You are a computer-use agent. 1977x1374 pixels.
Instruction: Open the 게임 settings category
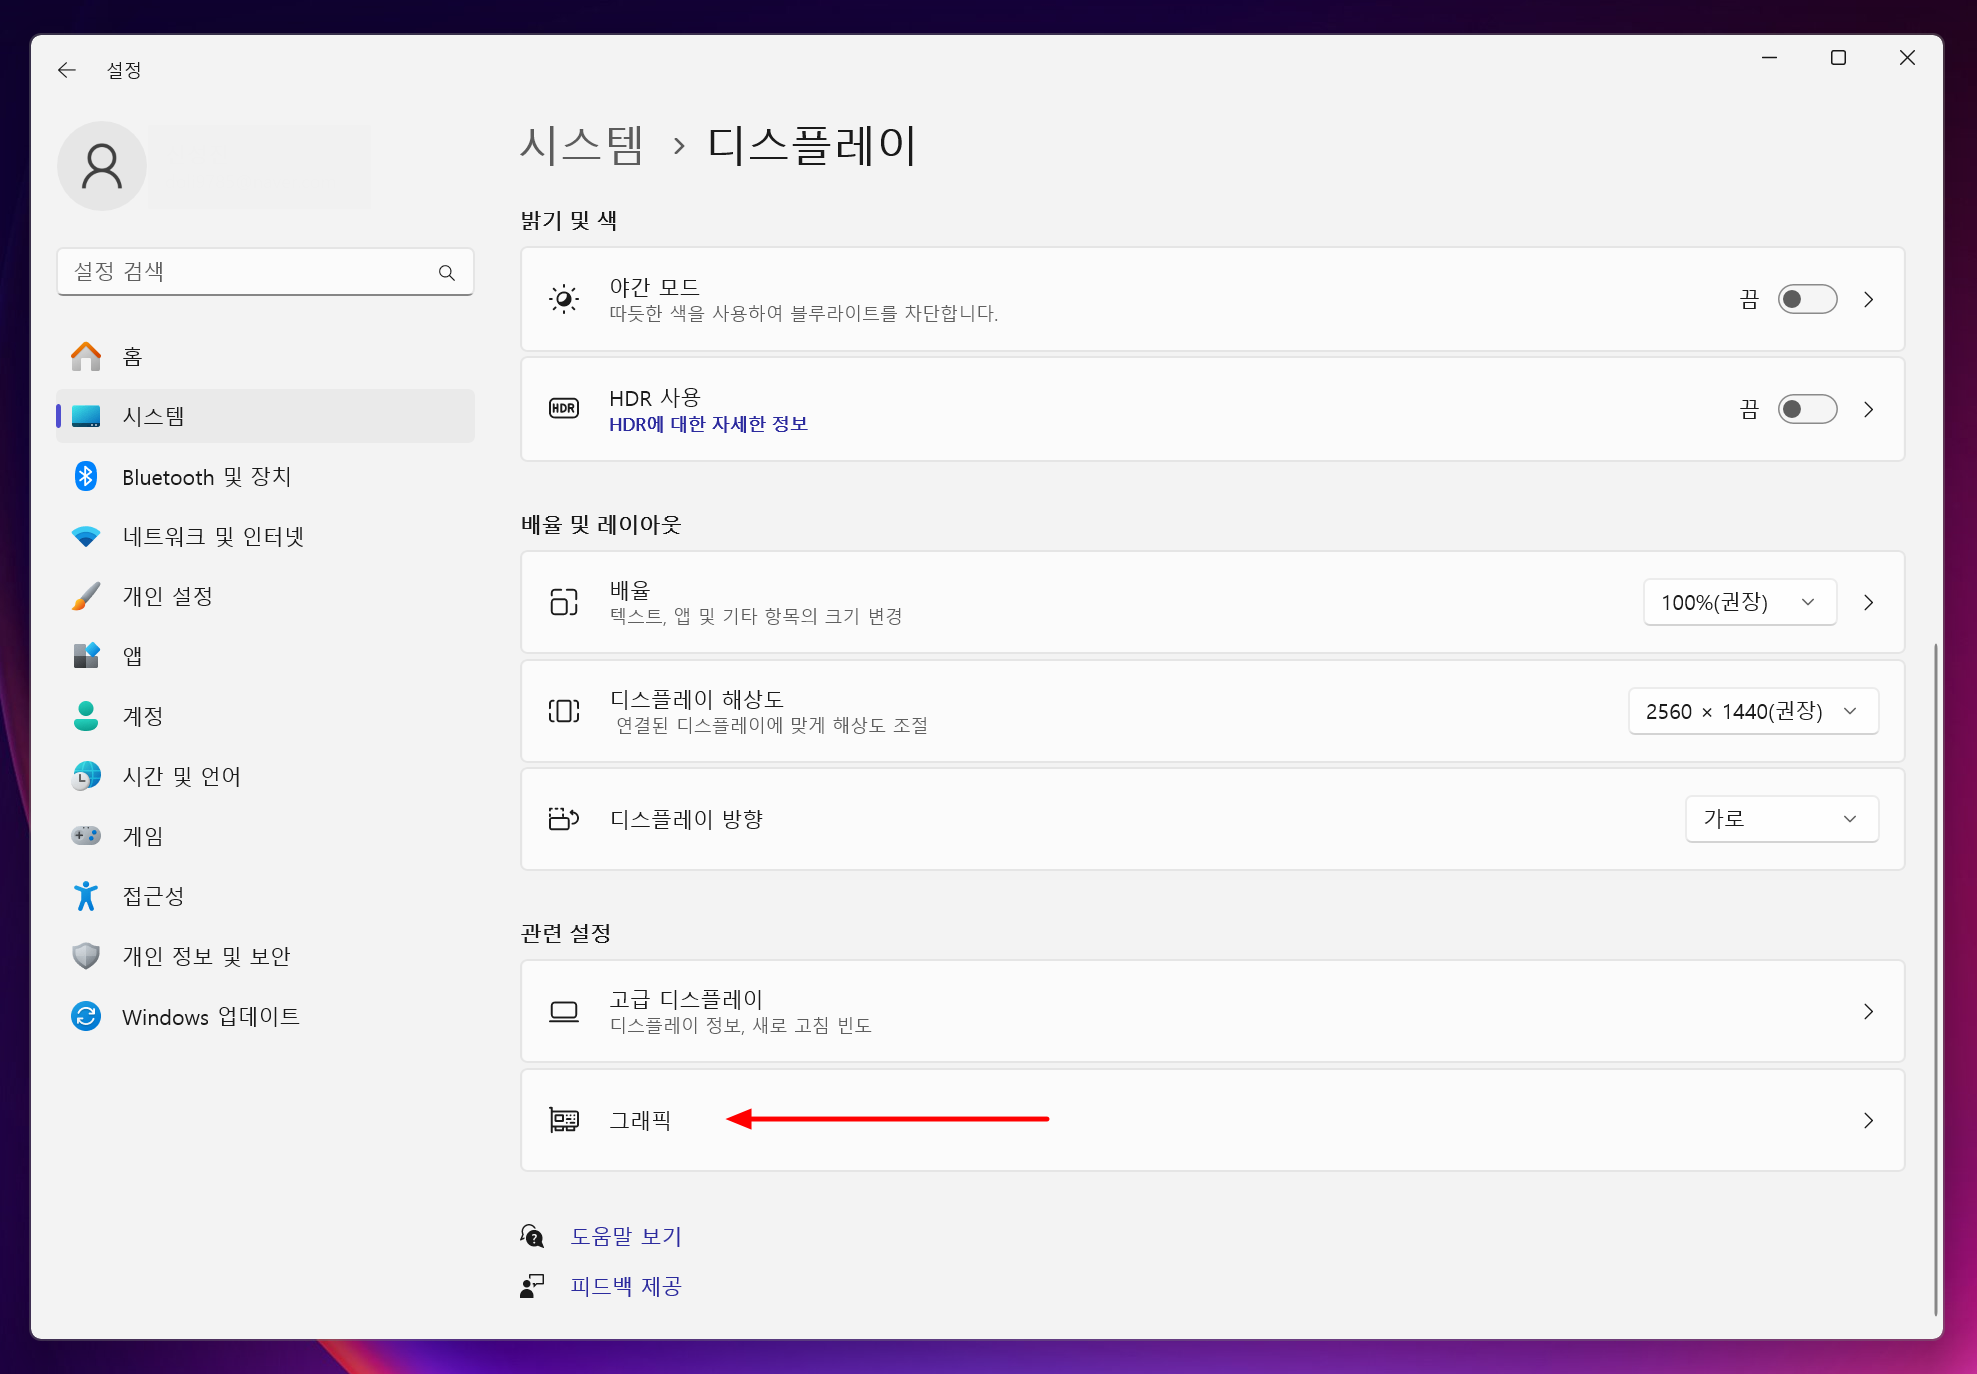pyautogui.click(x=142, y=836)
